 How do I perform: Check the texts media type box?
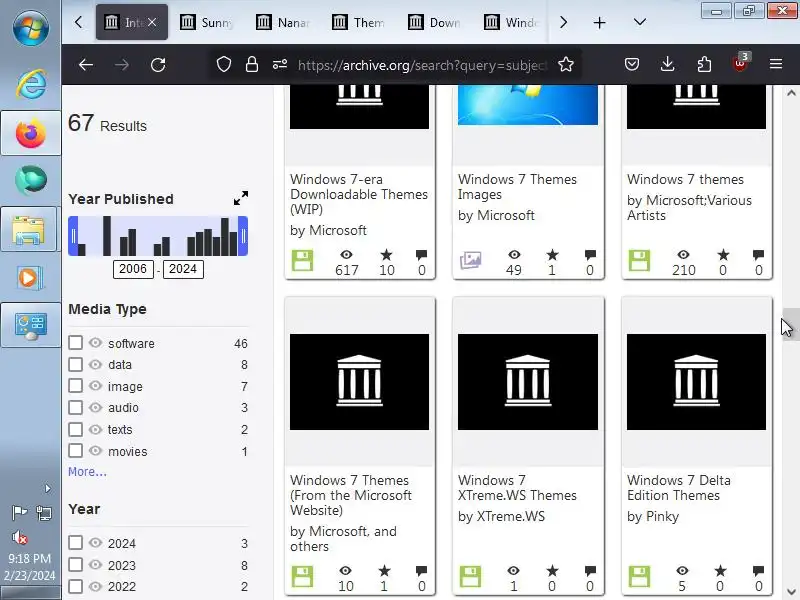click(x=76, y=429)
